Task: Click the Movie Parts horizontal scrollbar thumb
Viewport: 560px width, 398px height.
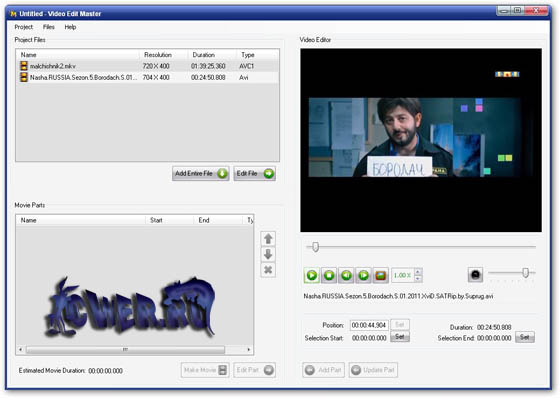Action: (125, 349)
